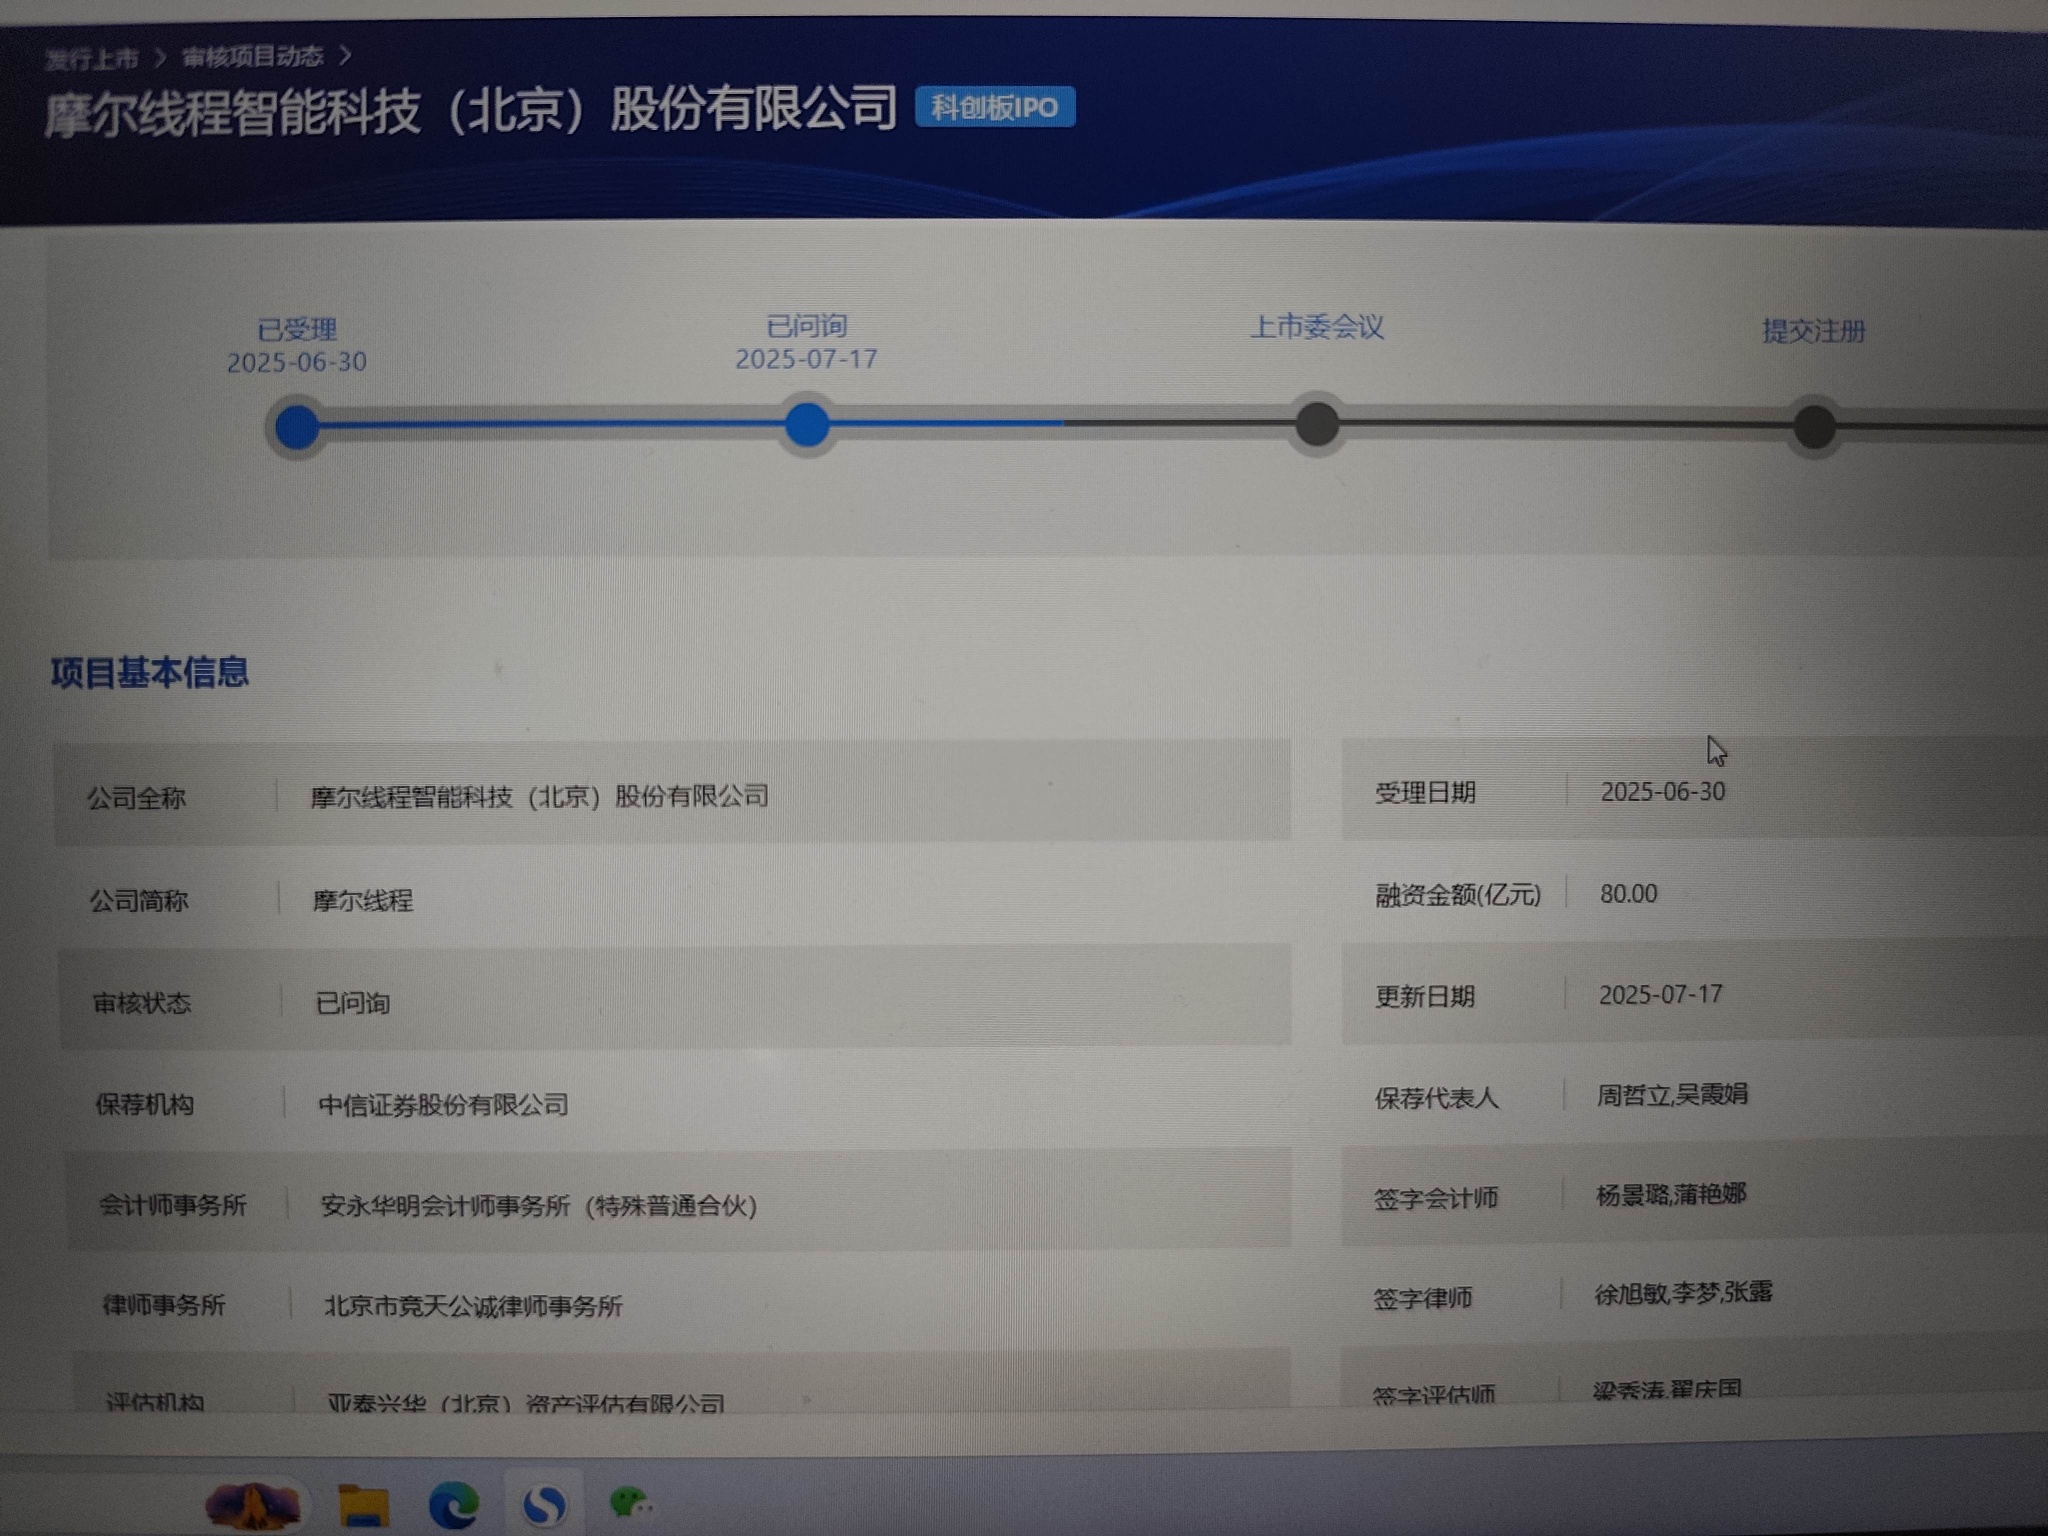Select the 提交注册 timeline node dot
Image resolution: width=2048 pixels, height=1536 pixels.
tap(1814, 427)
